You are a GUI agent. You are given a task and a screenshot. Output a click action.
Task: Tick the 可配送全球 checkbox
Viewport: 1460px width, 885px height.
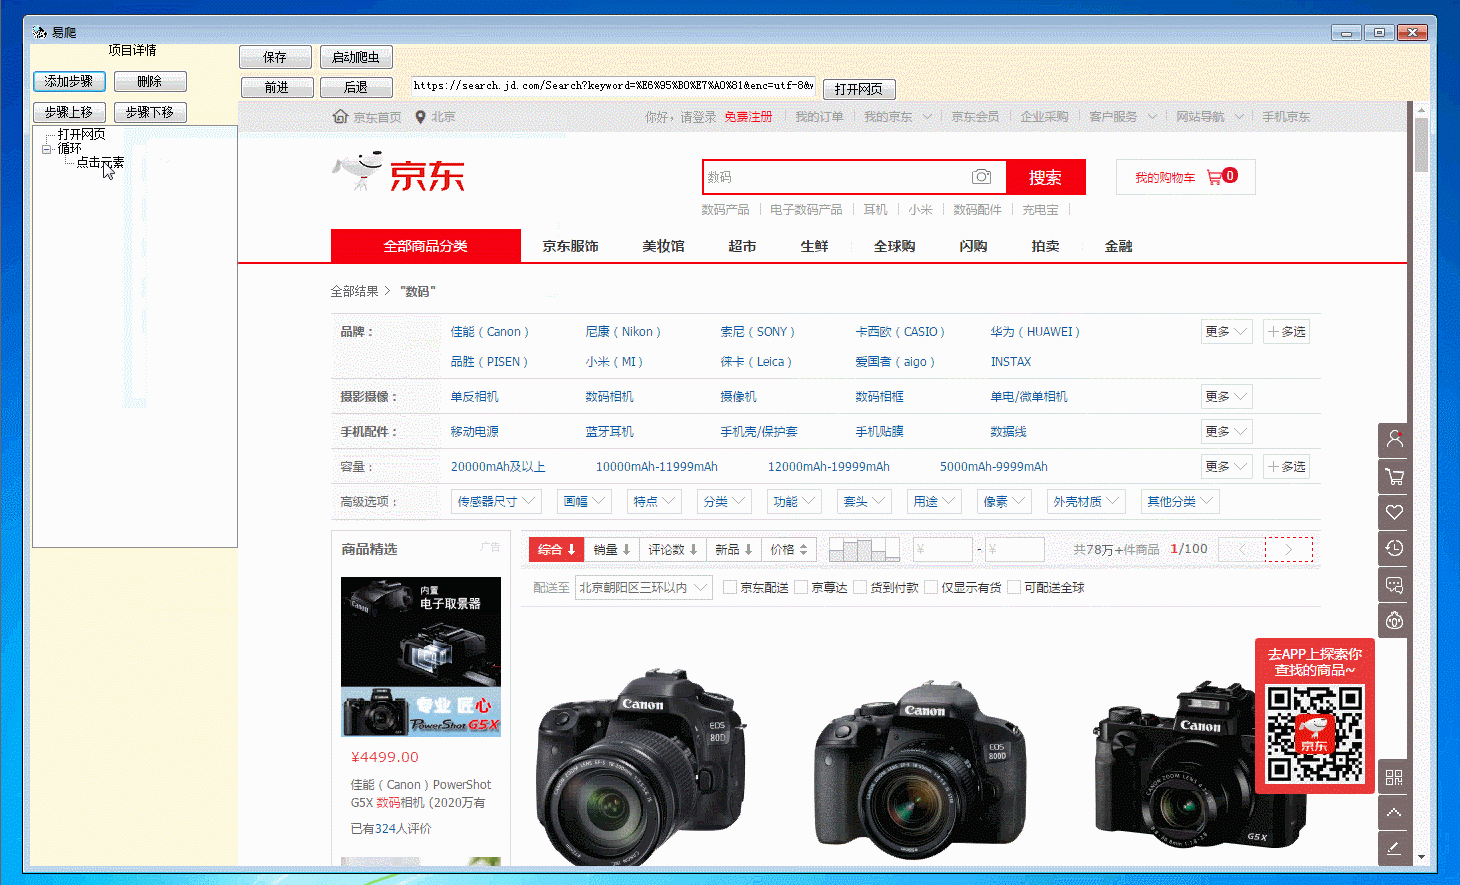(x=1014, y=587)
